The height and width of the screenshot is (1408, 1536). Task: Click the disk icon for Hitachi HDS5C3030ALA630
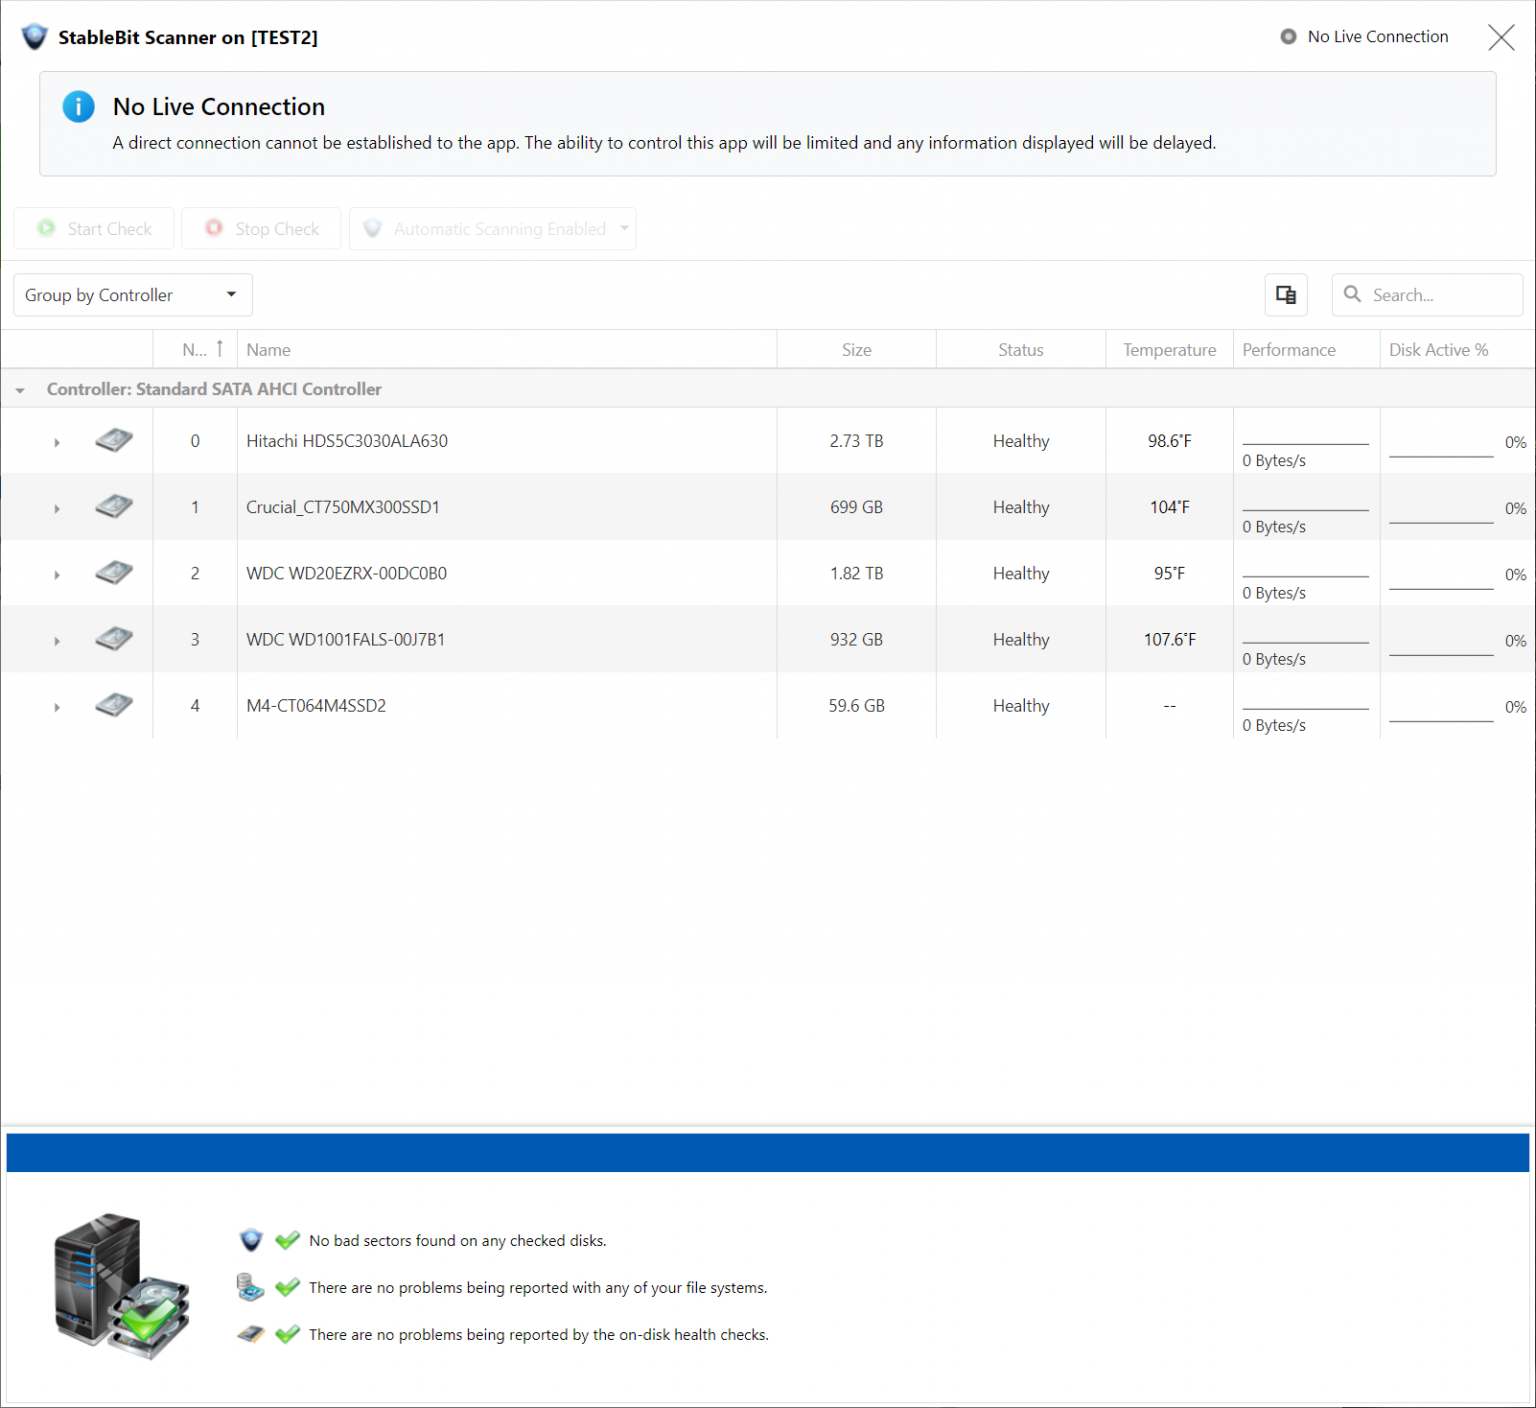[113, 440]
